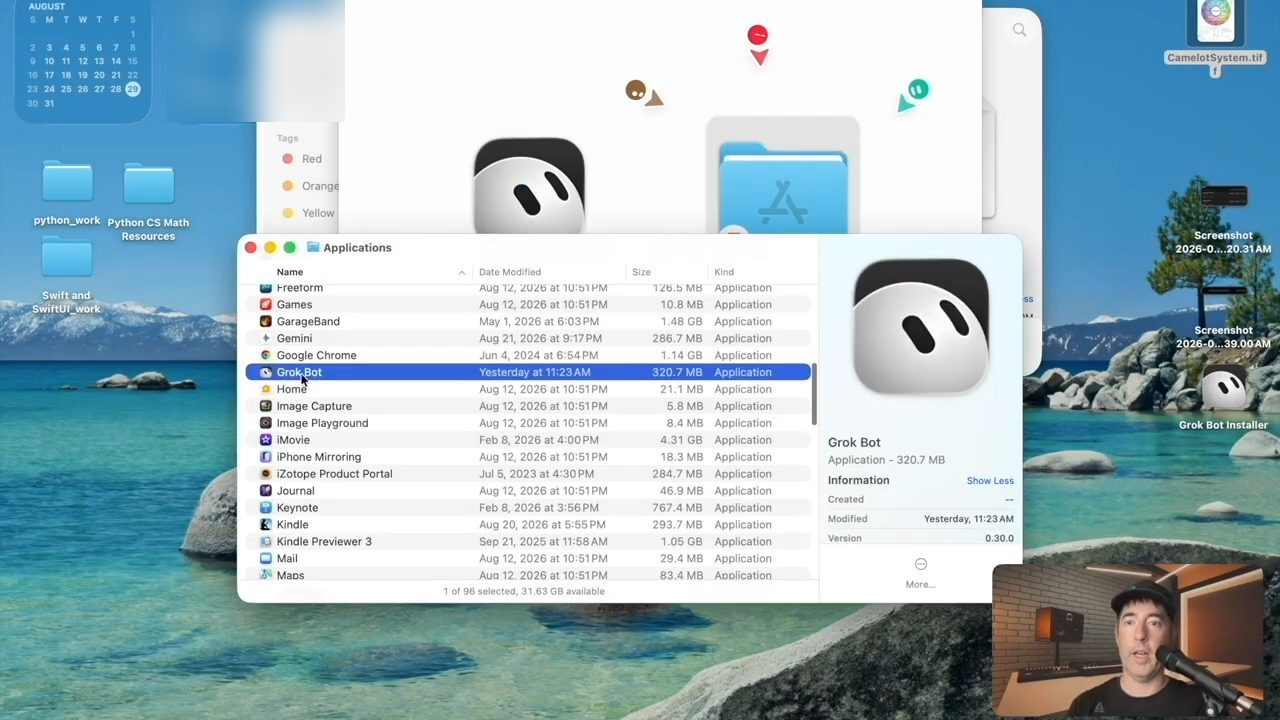Image resolution: width=1280 pixels, height=720 pixels.
Task: Click the iMovie 4.31 GB size cell
Action: click(x=682, y=440)
